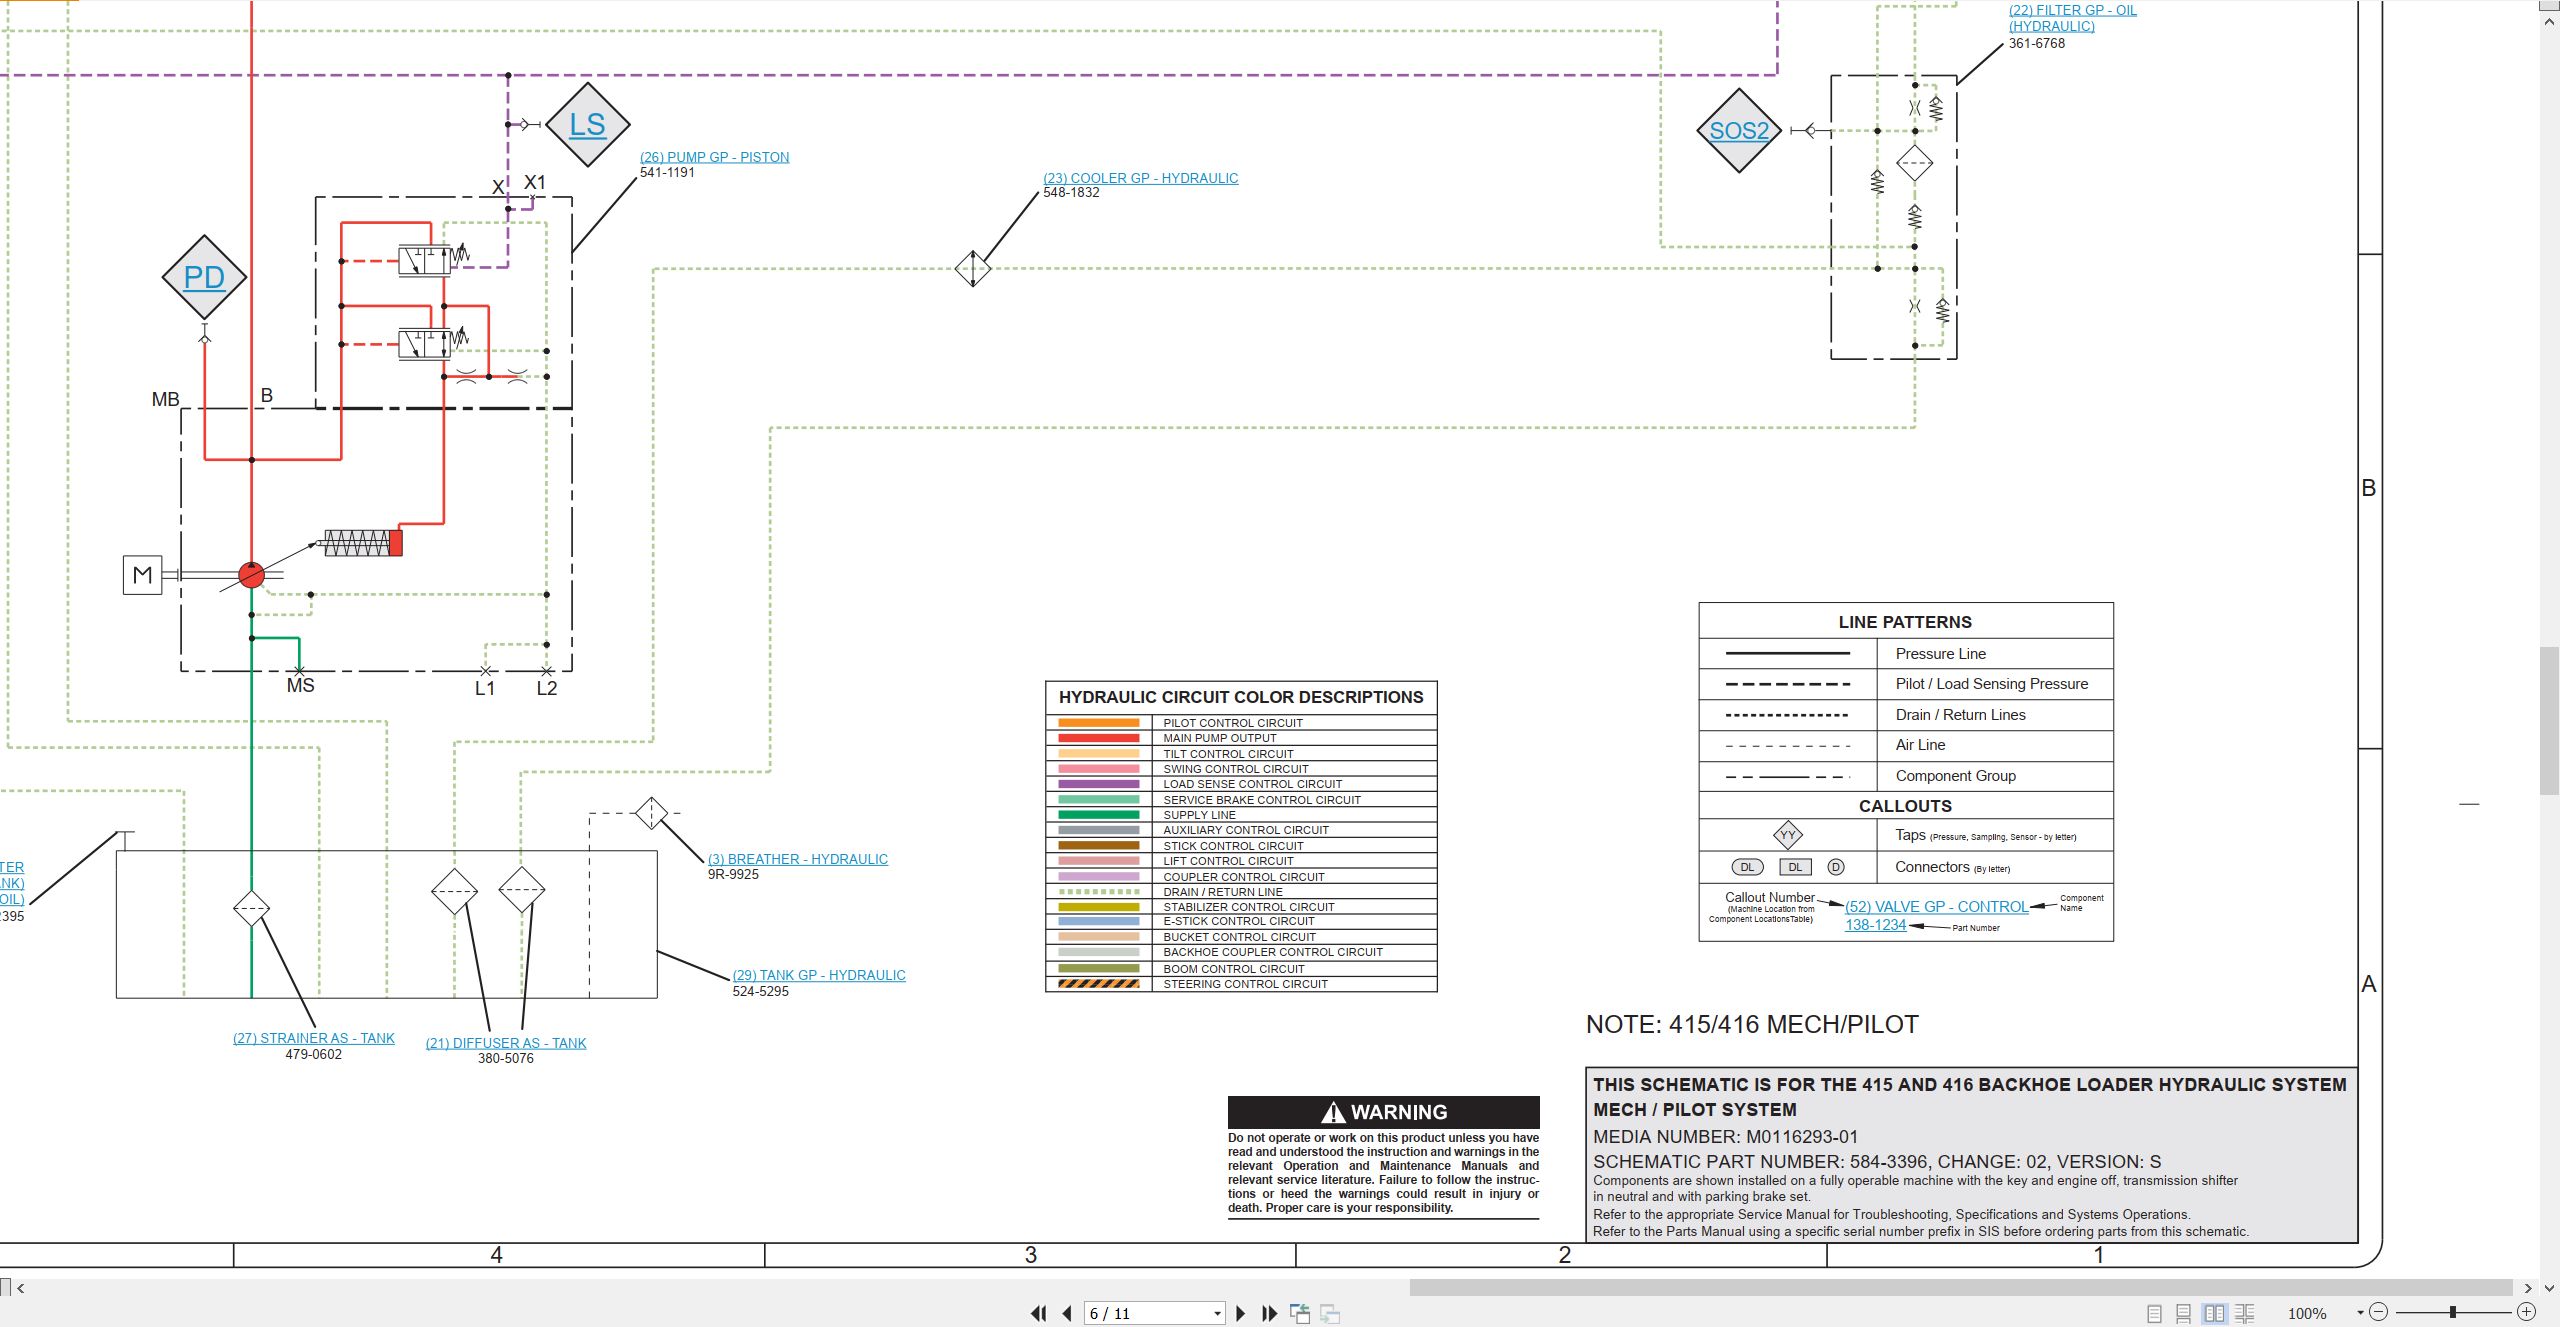Viewport: 2560px width, 1327px height.
Task: Click the part number 524-5295
Action: pyautogui.click(x=760, y=991)
